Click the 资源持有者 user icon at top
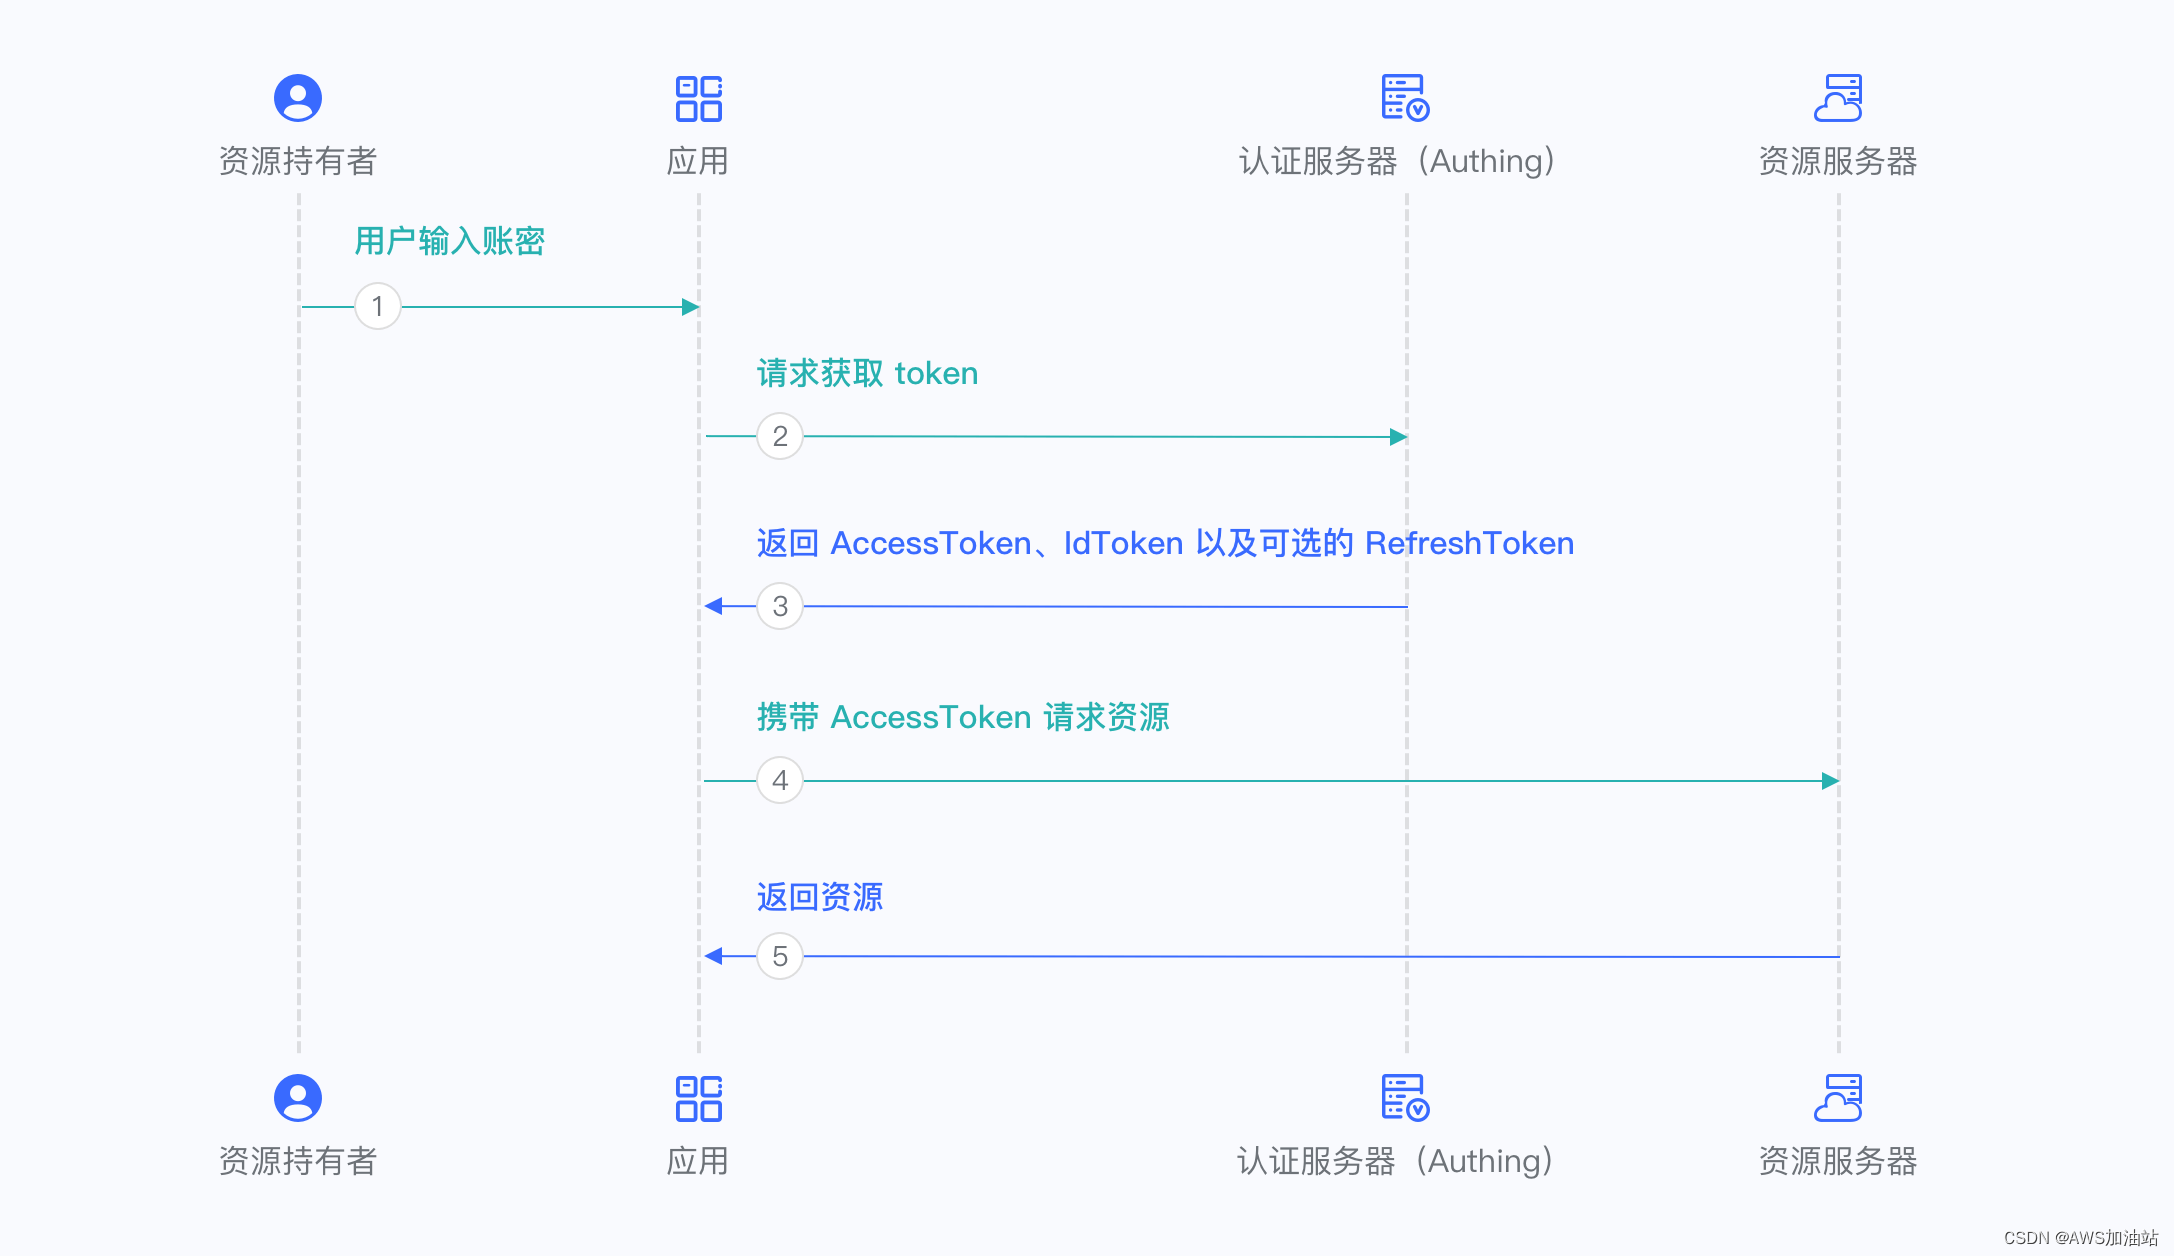The image size is (2174, 1256). (x=297, y=97)
